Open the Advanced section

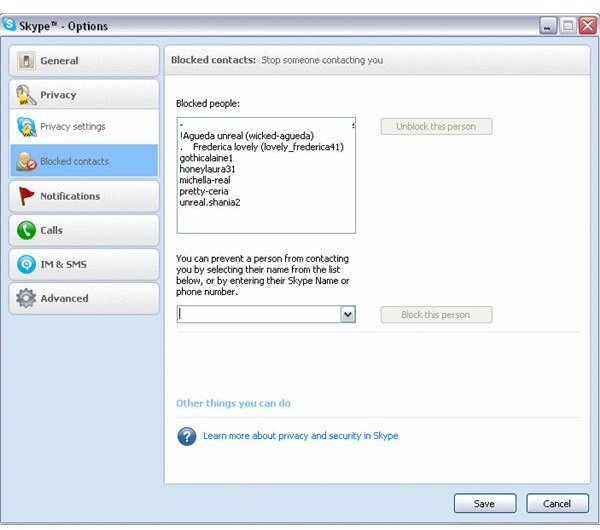coord(84,298)
